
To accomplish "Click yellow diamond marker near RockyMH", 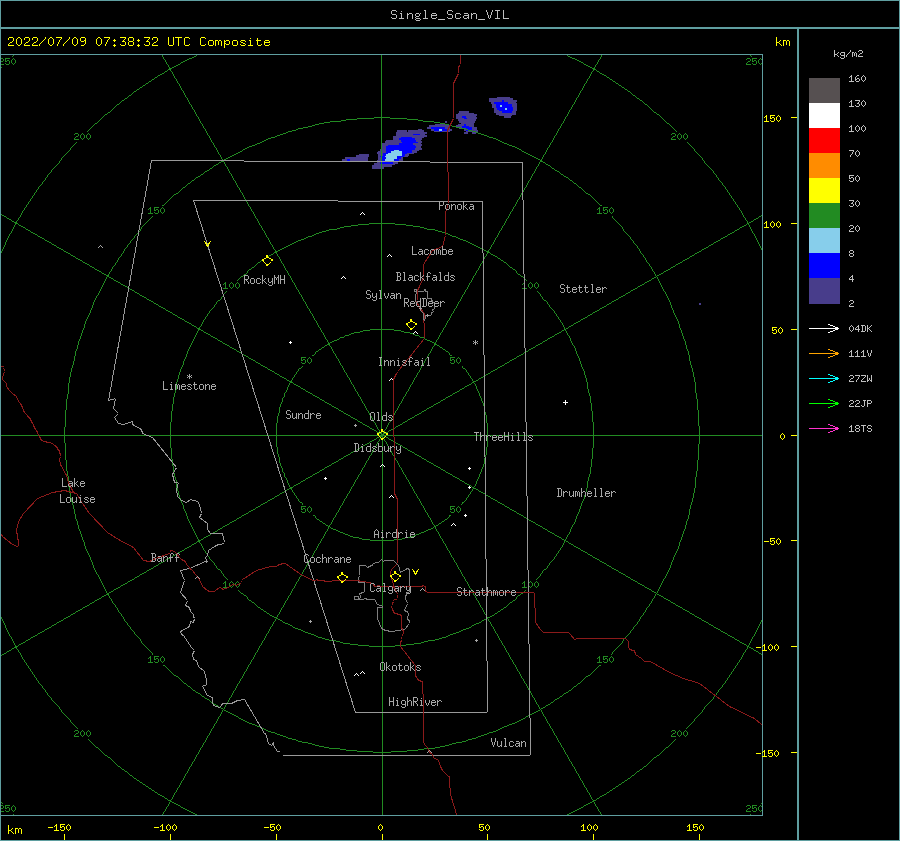I will coord(267,261).
